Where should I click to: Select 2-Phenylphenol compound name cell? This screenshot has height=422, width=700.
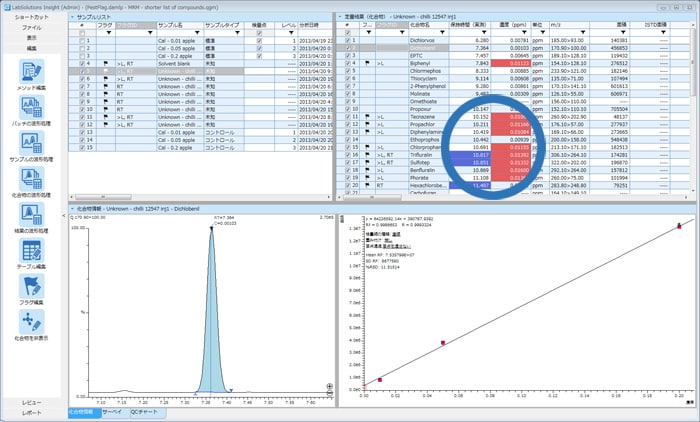coord(429,86)
